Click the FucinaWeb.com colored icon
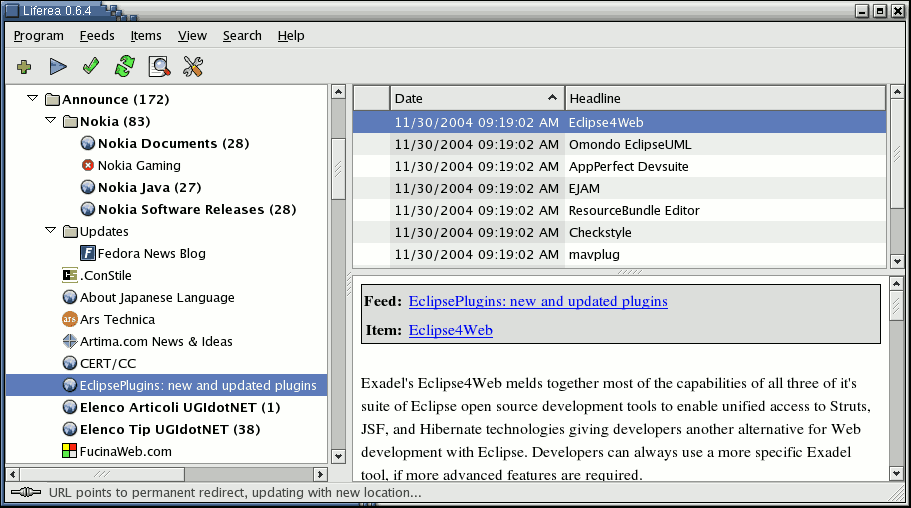The width and height of the screenshot is (911, 508). pos(70,451)
